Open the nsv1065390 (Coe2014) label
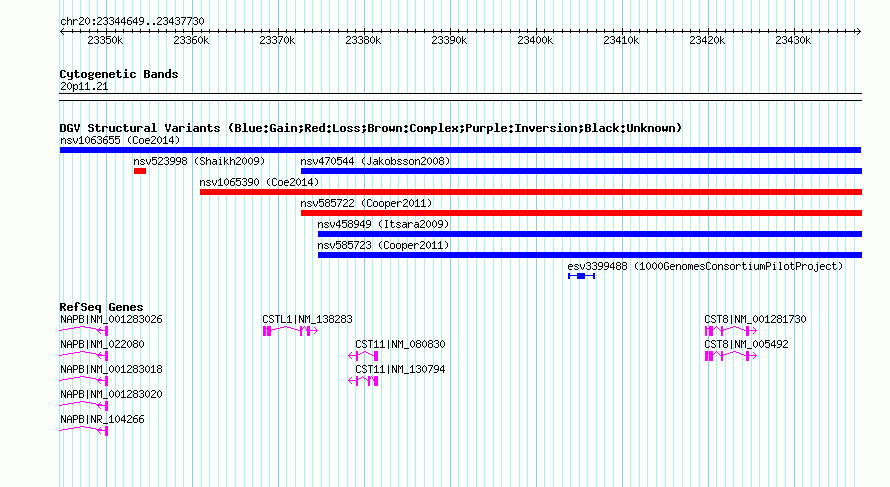Viewport: 890px width, 487px height. click(x=259, y=182)
